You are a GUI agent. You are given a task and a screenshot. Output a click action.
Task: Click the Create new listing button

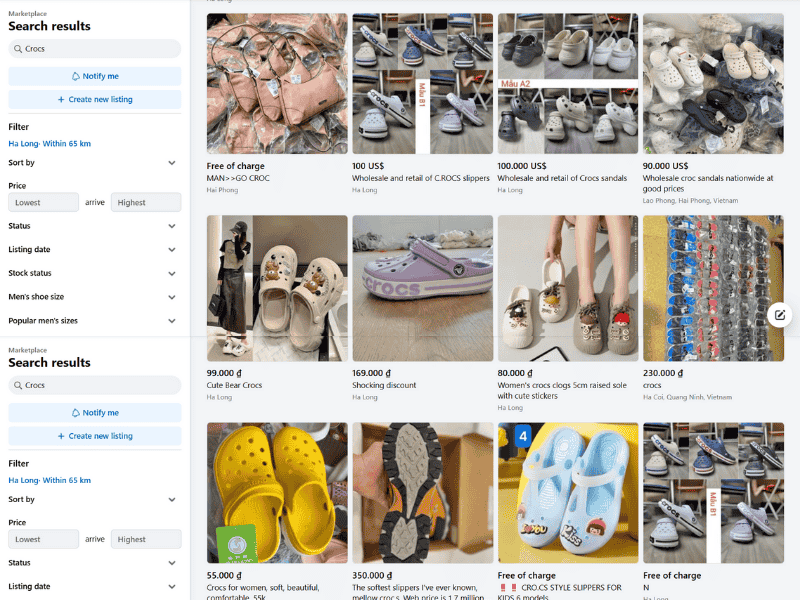pos(94,99)
